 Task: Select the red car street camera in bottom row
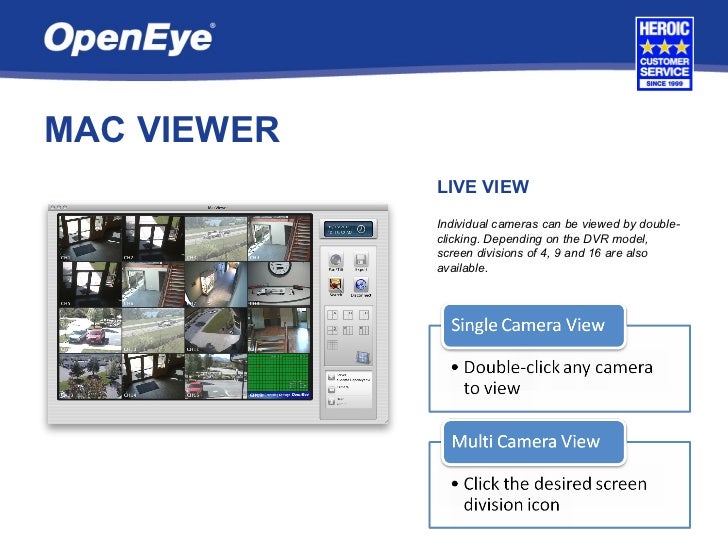pos(216,376)
